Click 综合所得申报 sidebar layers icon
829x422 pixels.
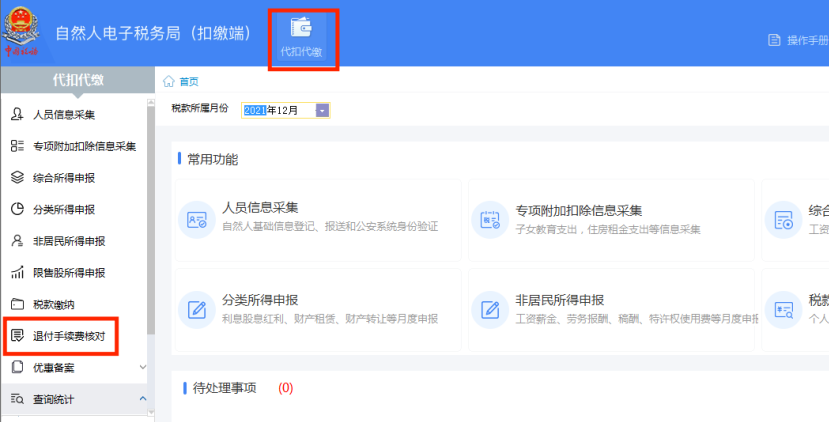(17, 178)
